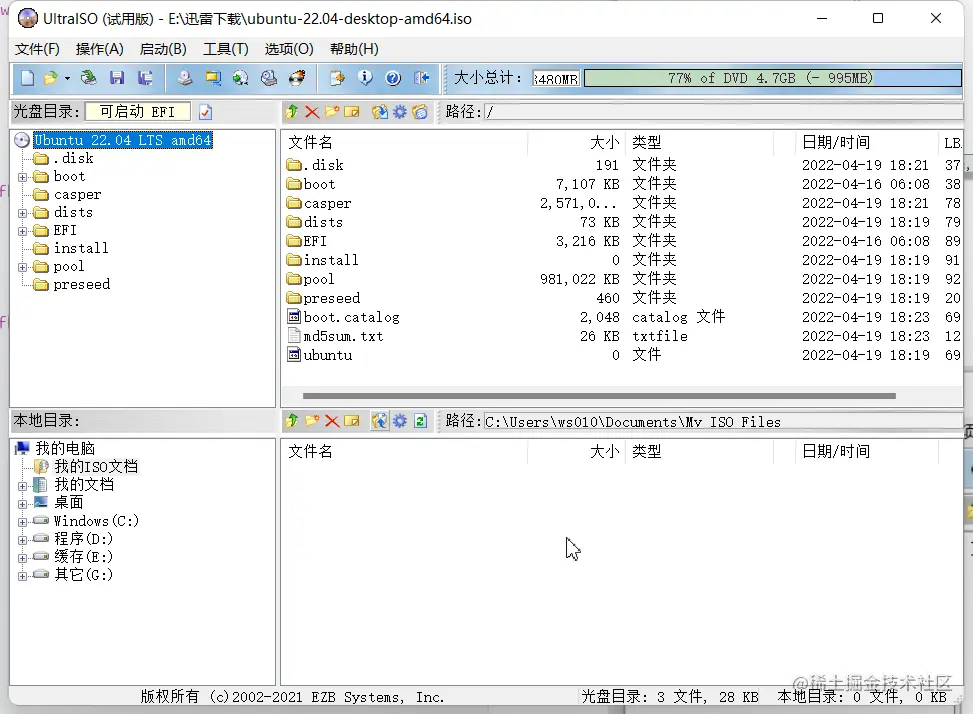Click the Extract icon in disc toolbar
973x714 pixels.
click(380, 112)
